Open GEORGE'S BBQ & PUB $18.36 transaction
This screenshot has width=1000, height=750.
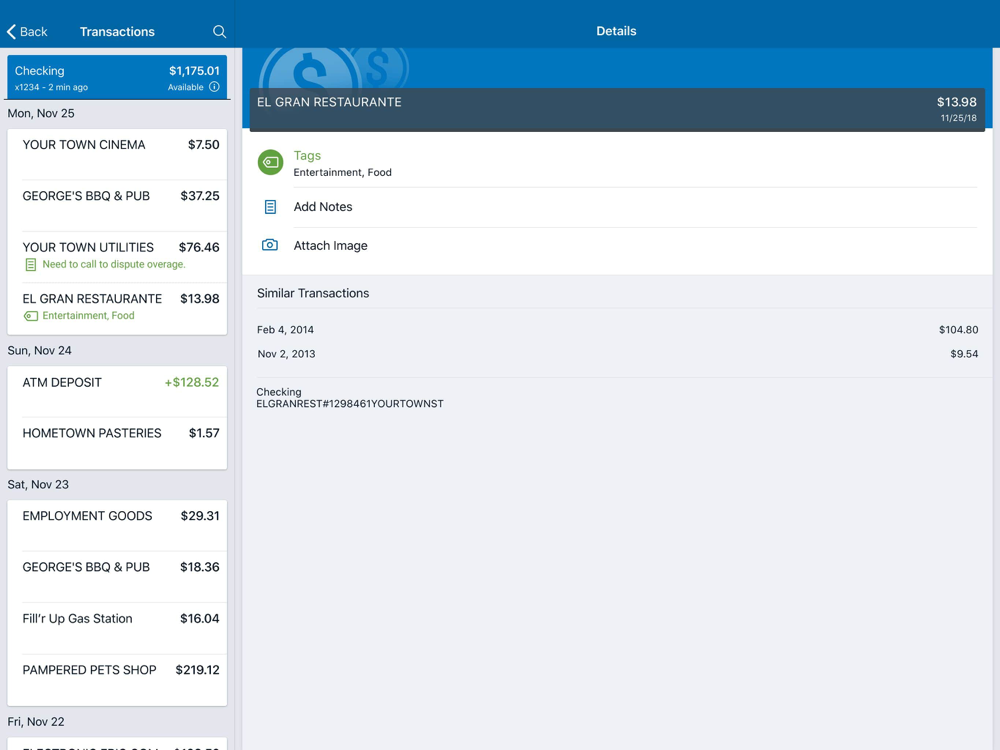tap(117, 577)
